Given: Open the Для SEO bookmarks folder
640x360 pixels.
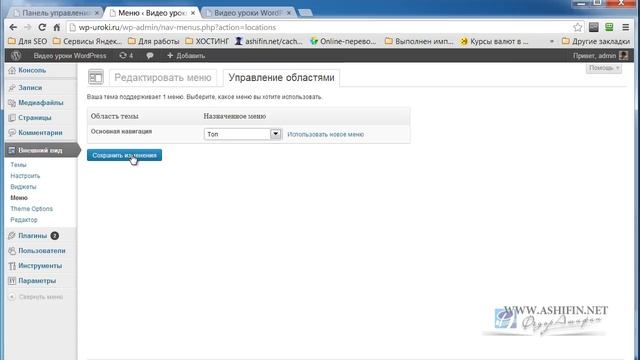Looking at the screenshot, I should pos(27,41).
